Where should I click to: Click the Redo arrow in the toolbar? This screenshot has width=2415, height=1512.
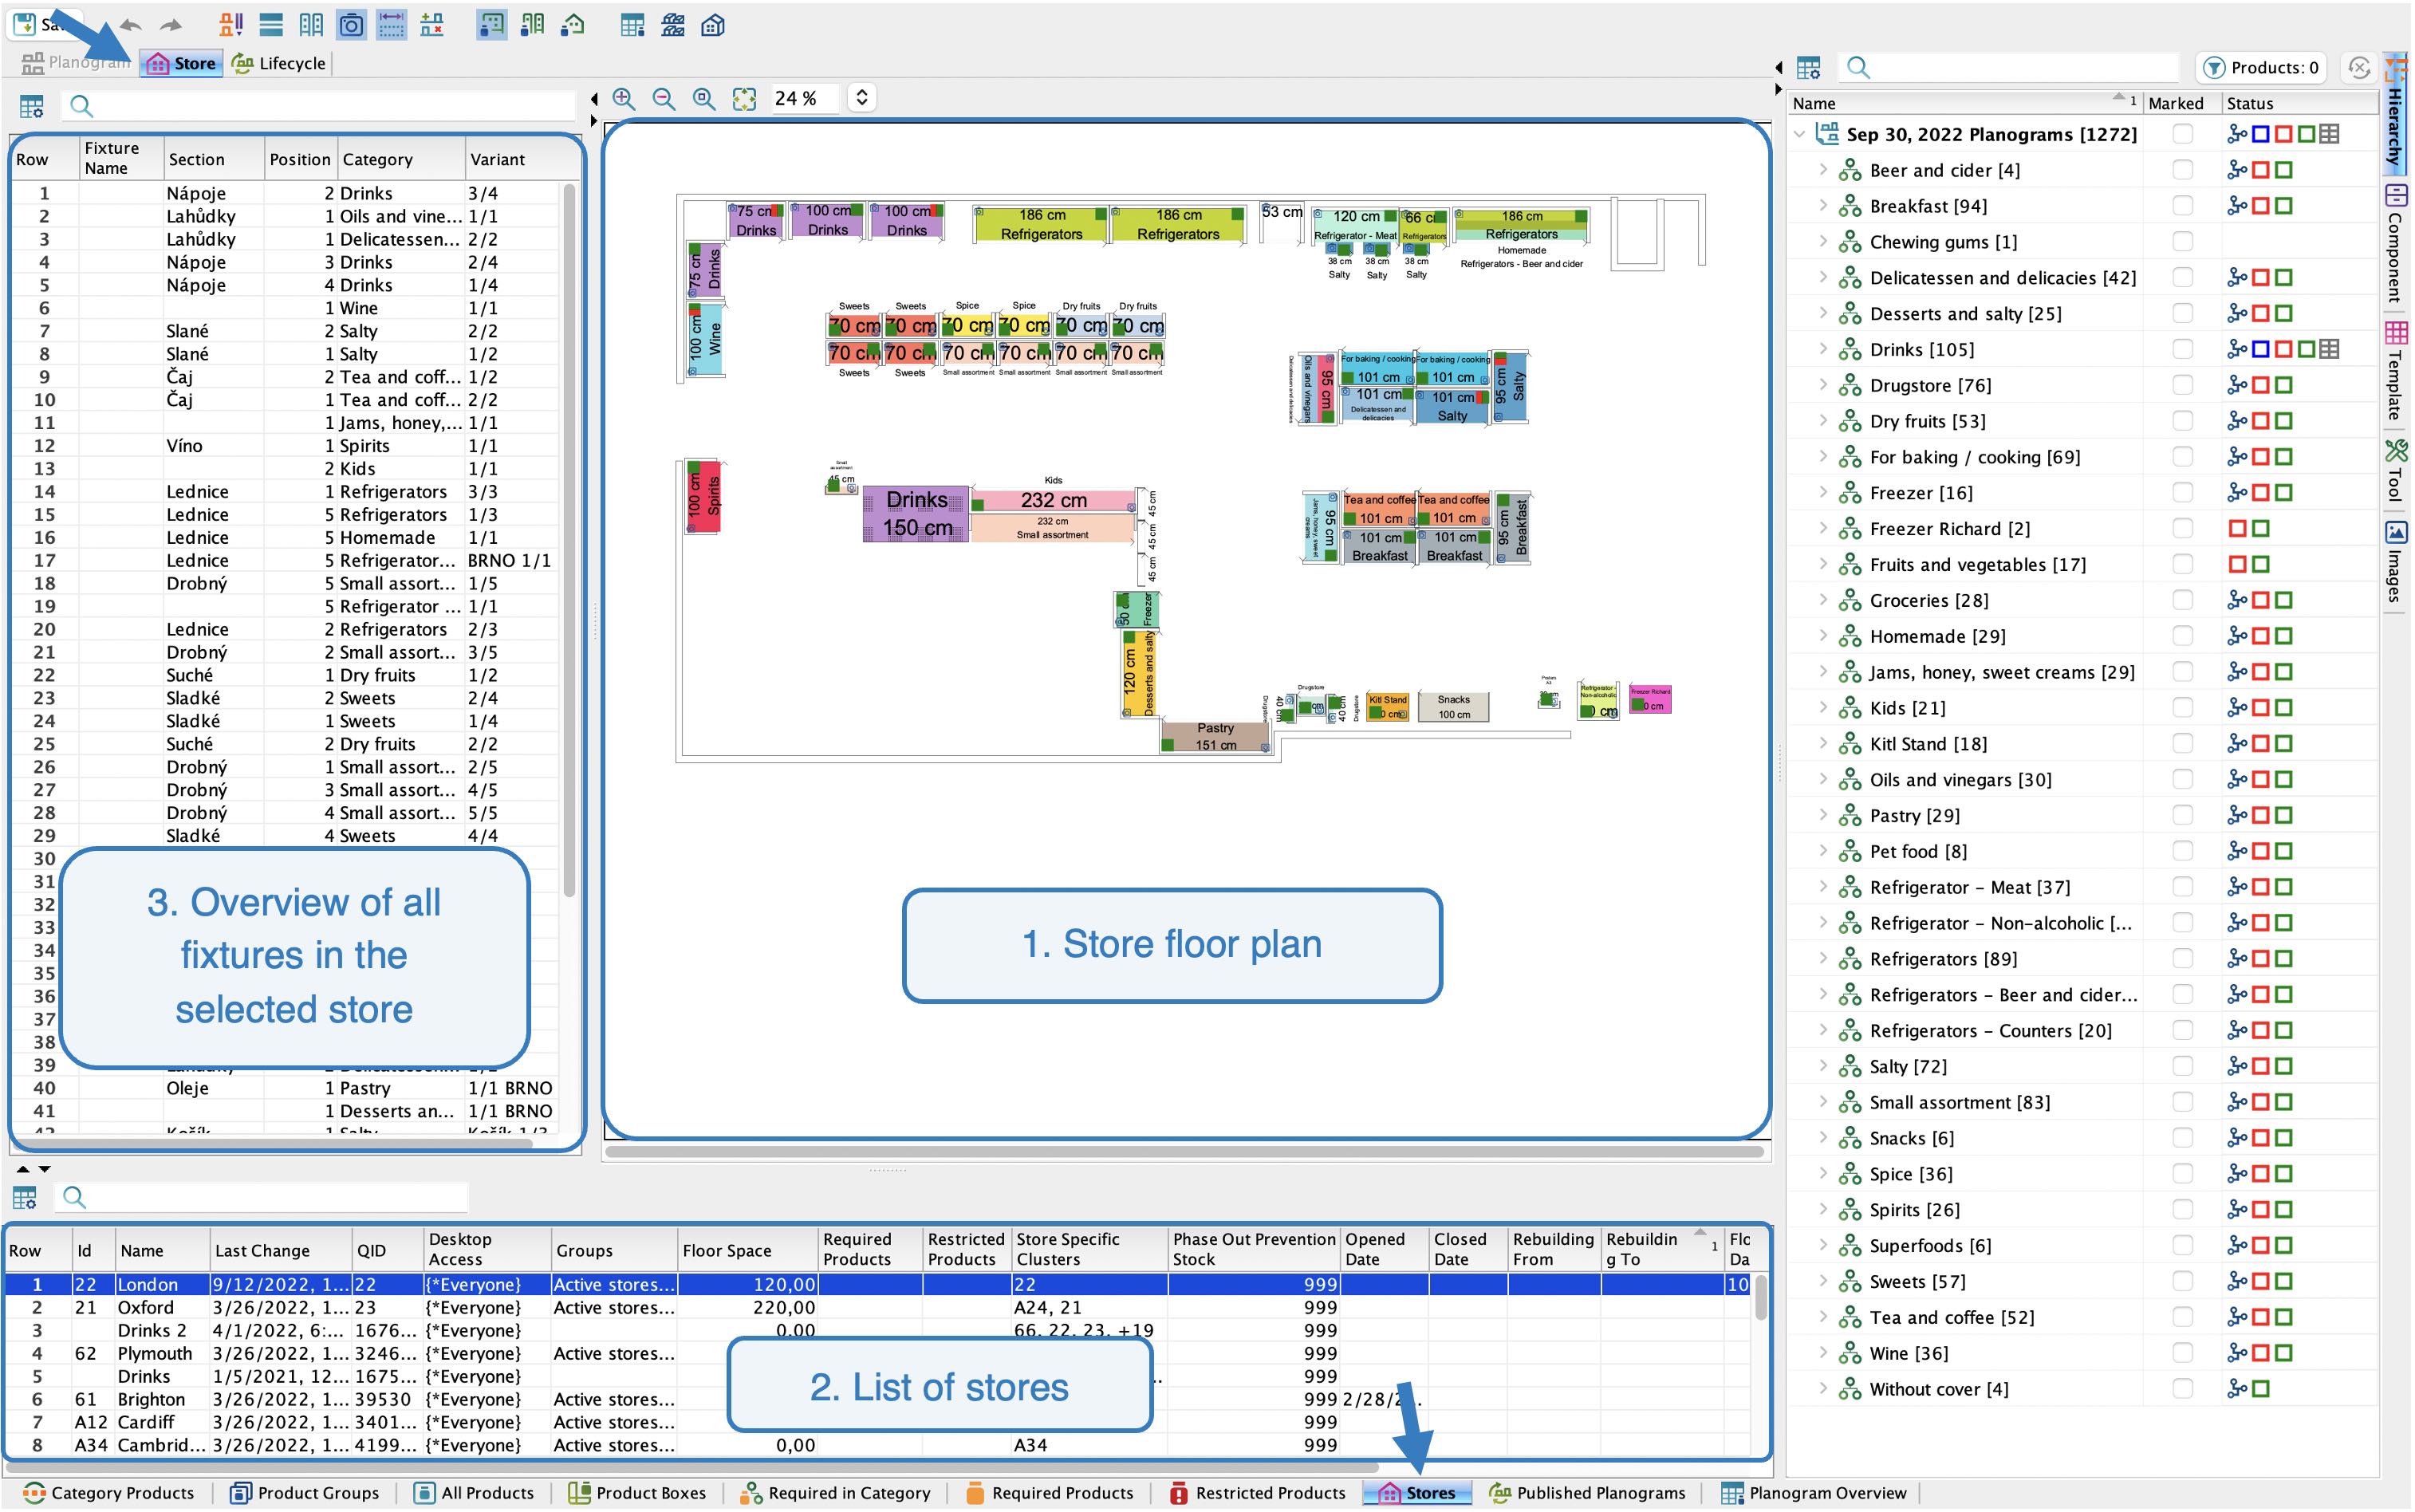[x=171, y=25]
